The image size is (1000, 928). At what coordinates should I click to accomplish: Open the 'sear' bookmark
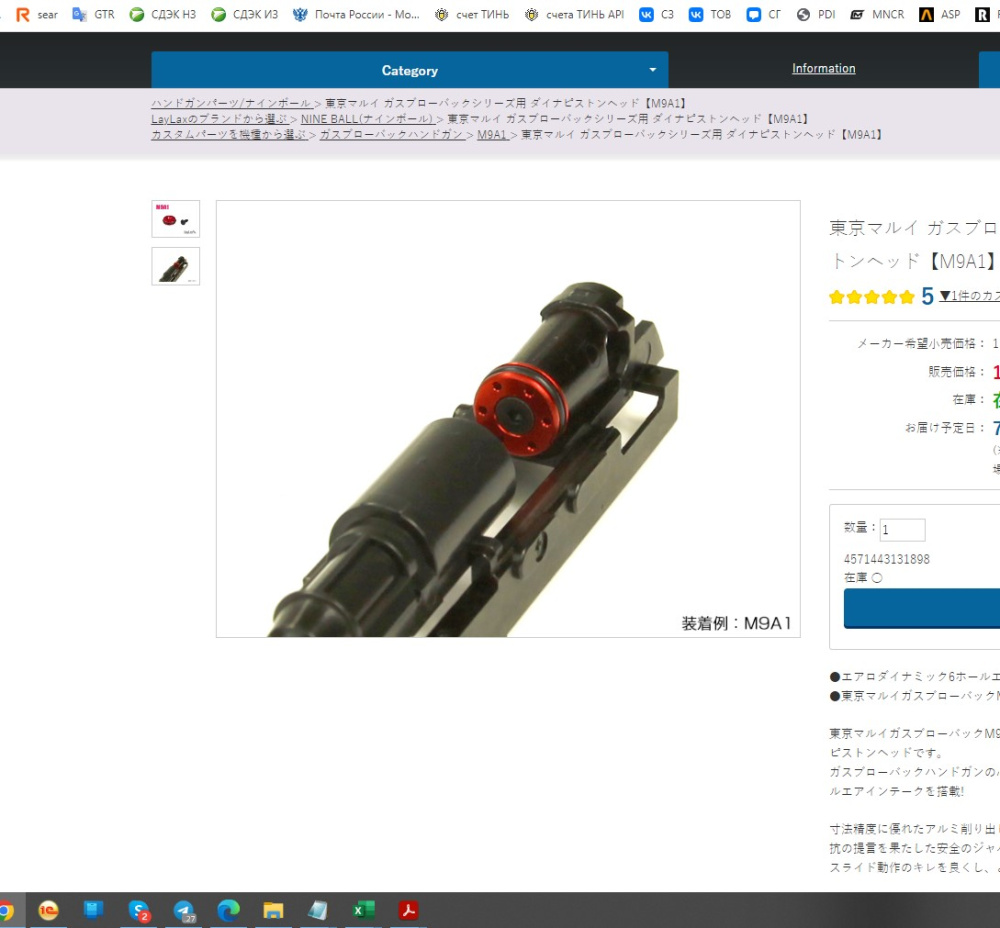(36, 14)
